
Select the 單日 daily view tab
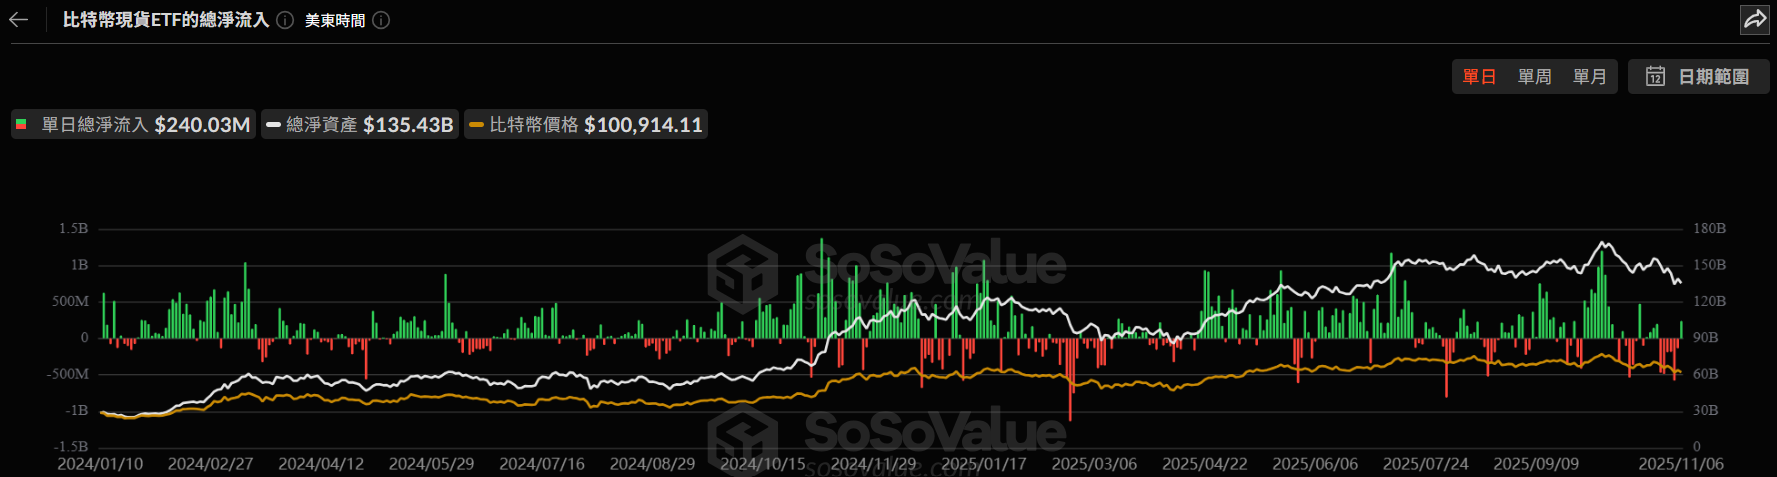1479,77
